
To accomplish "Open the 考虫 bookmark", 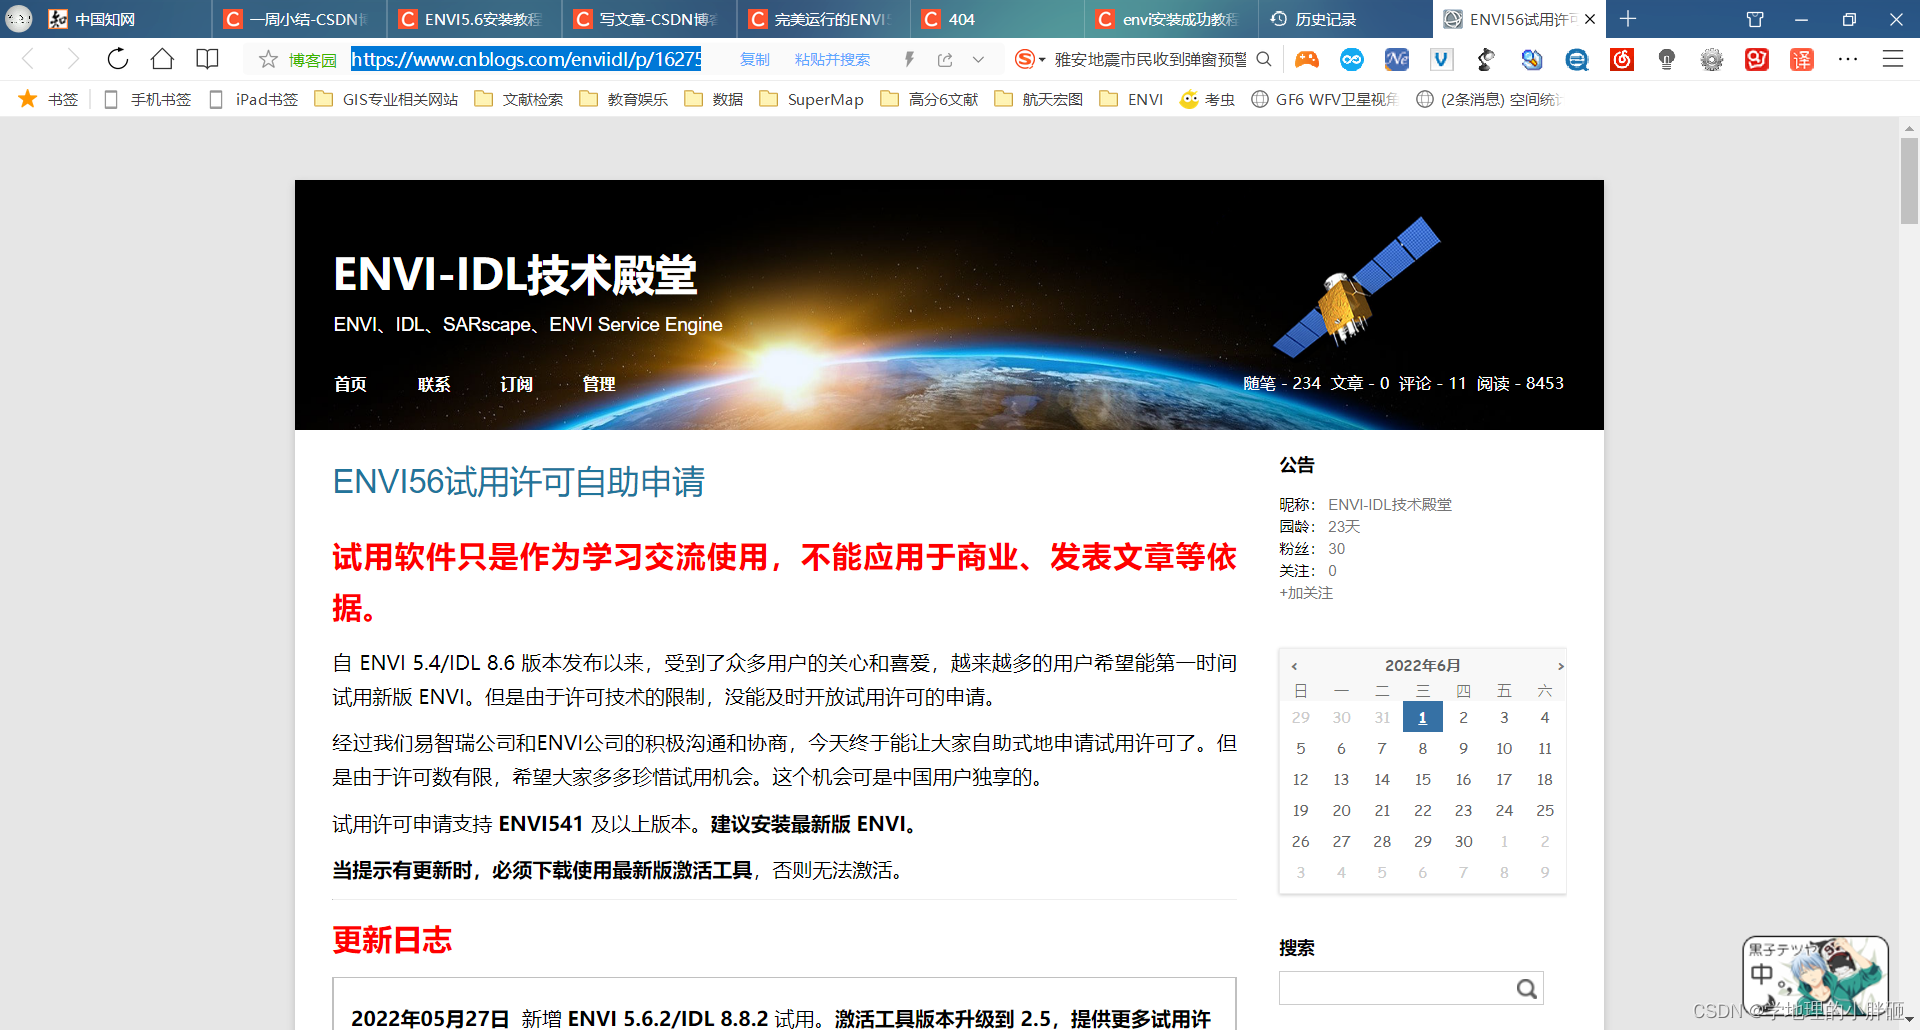I will pos(1208,99).
